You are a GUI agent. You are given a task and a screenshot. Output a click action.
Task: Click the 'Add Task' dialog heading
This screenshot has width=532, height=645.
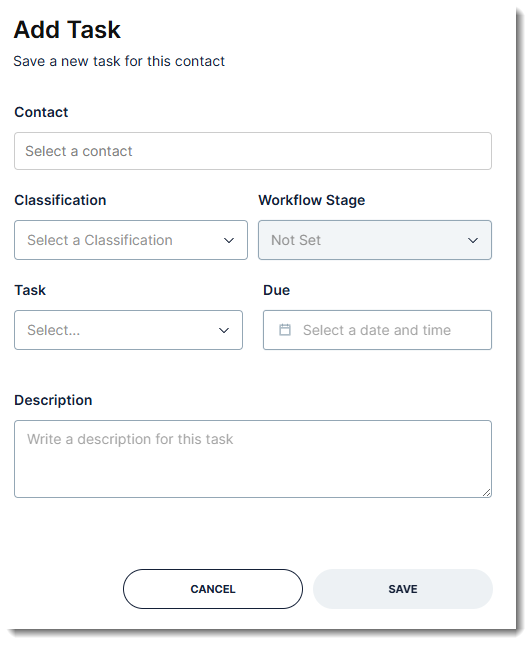[67, 30]
